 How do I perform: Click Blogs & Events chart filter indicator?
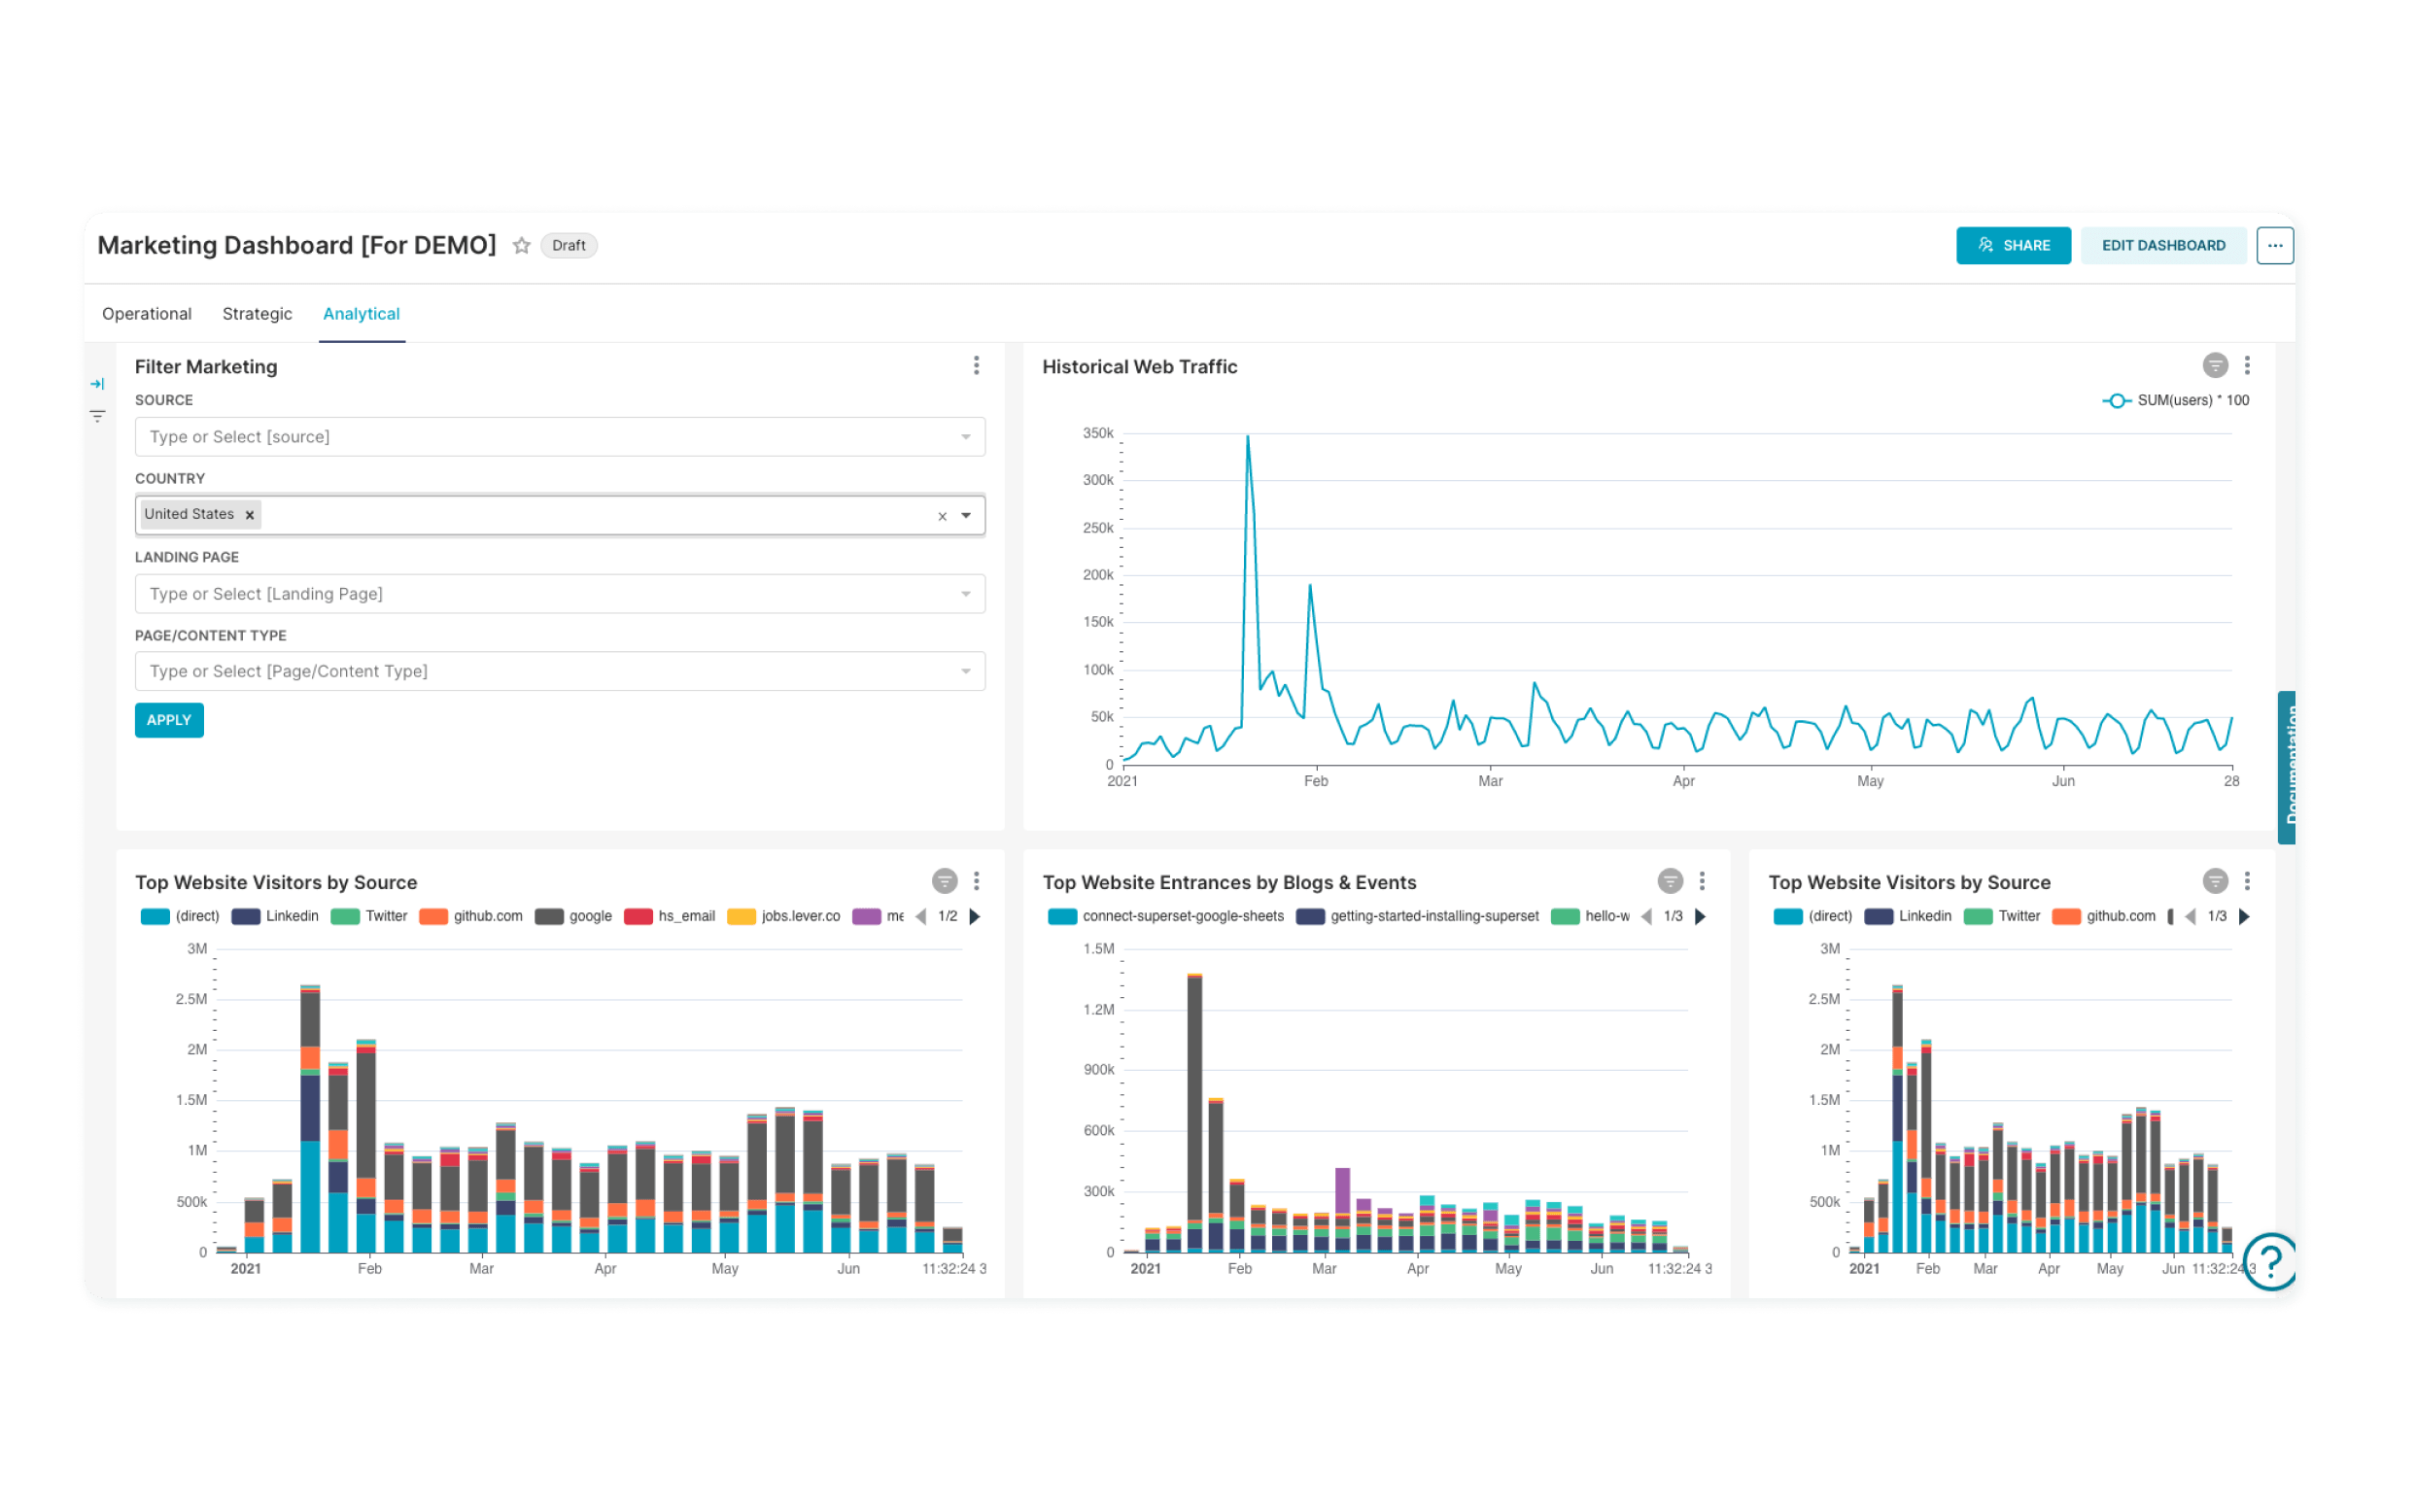1669,881
